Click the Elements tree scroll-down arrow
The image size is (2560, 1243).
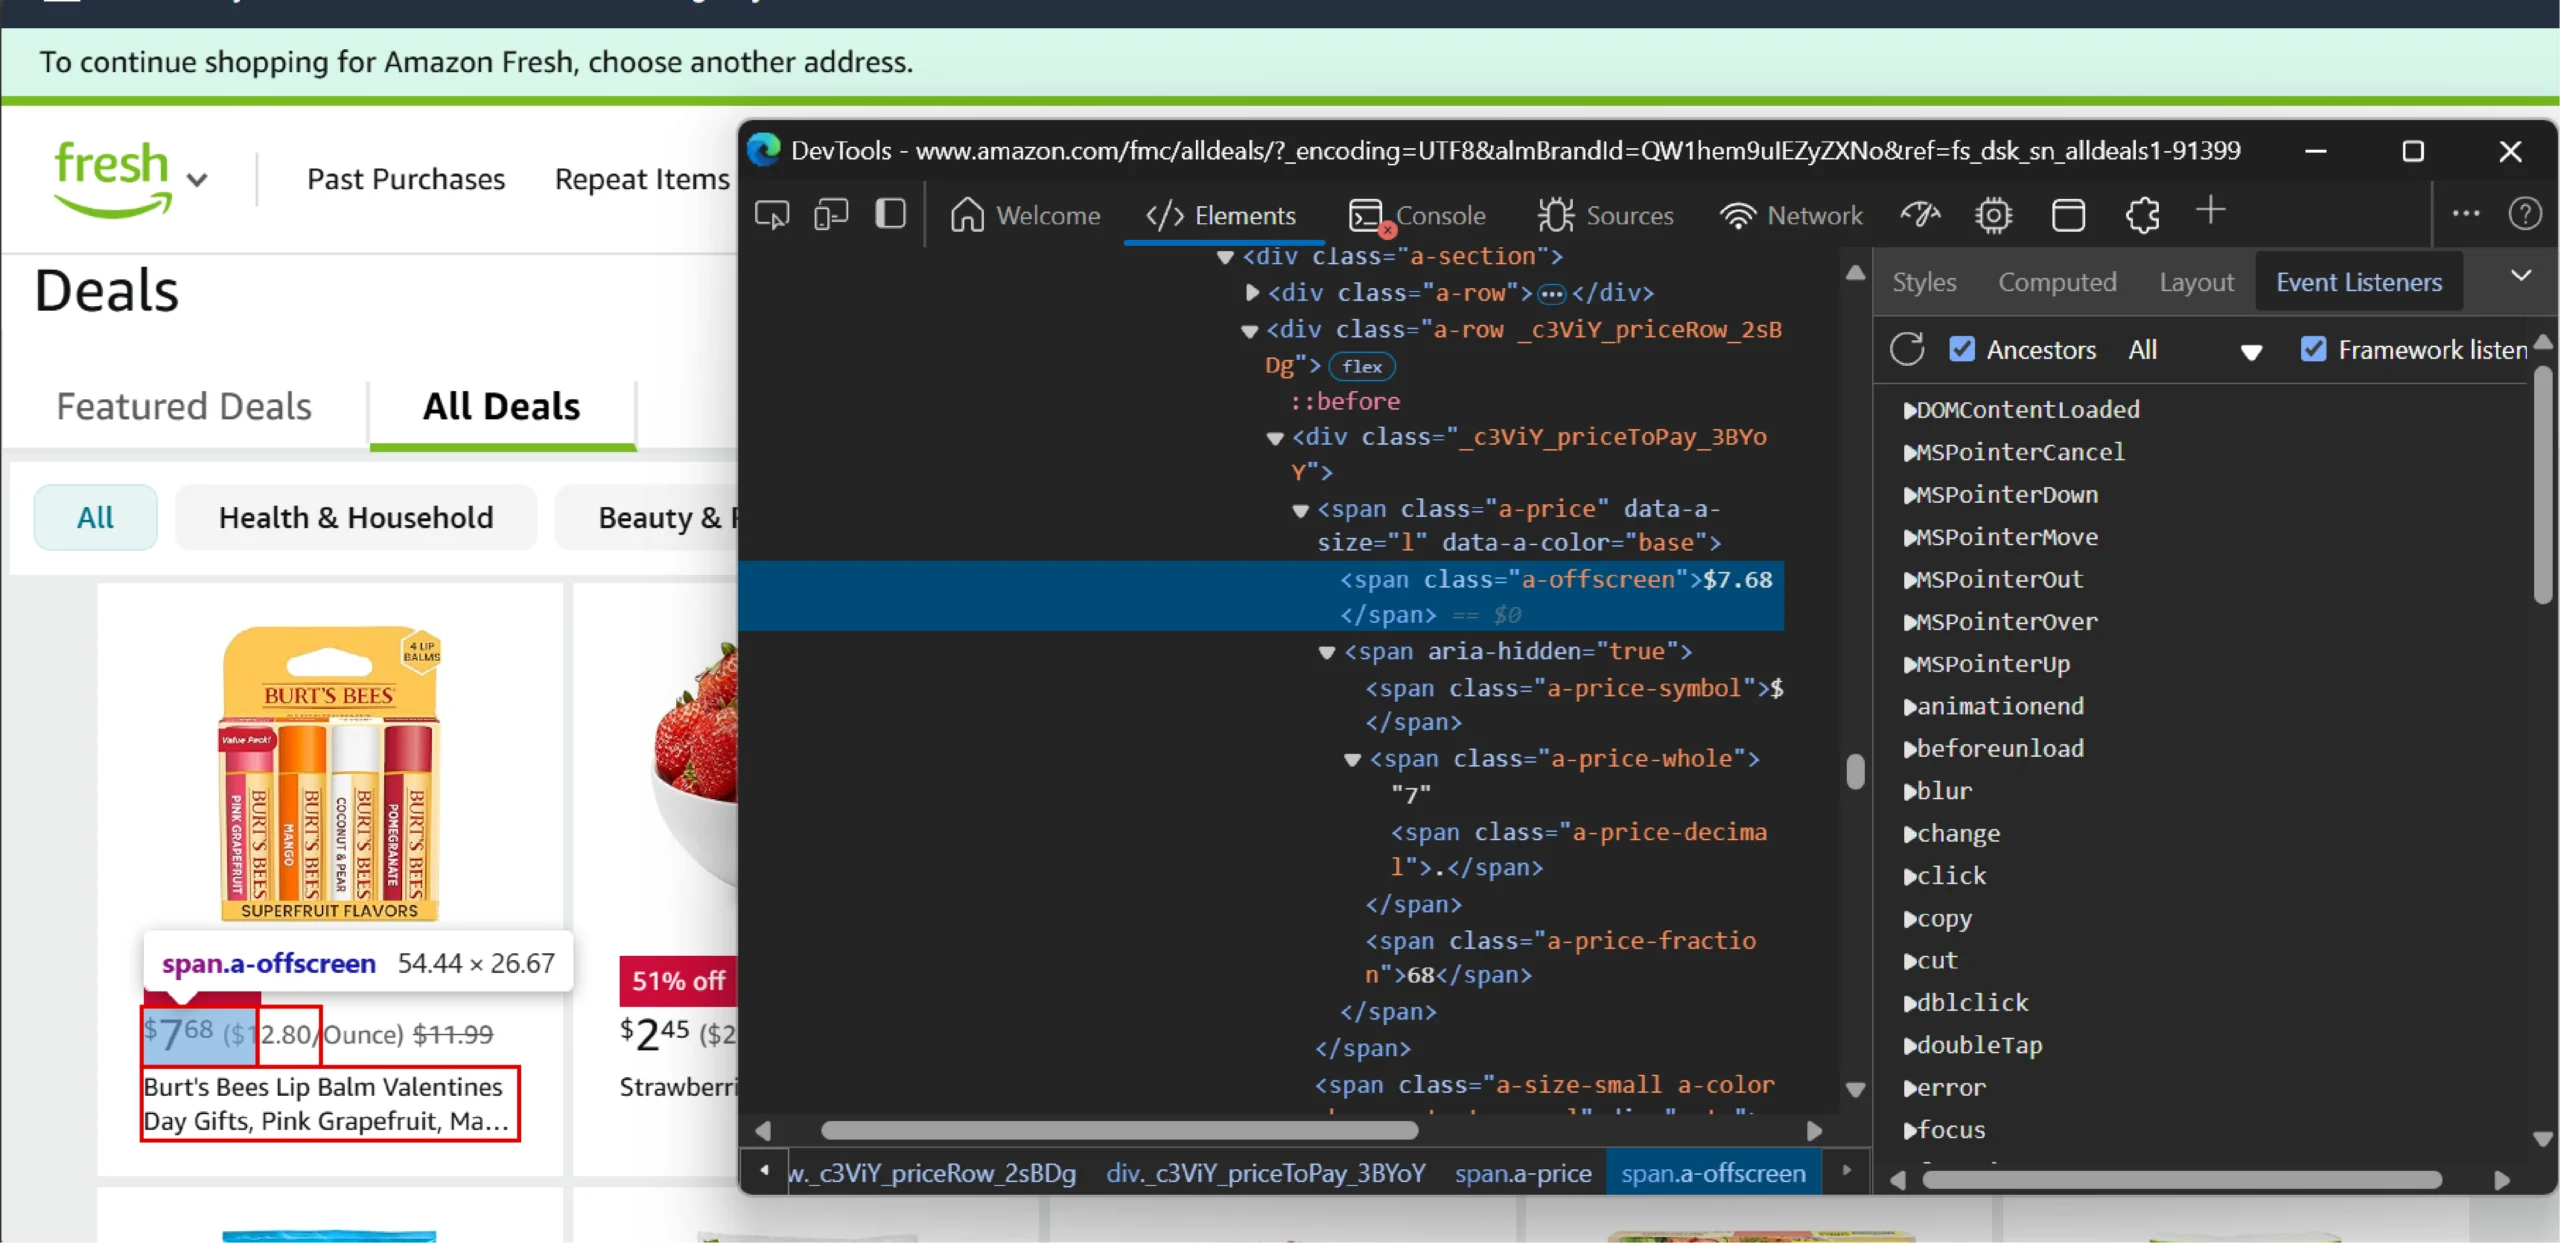tap(1855, 1090)
